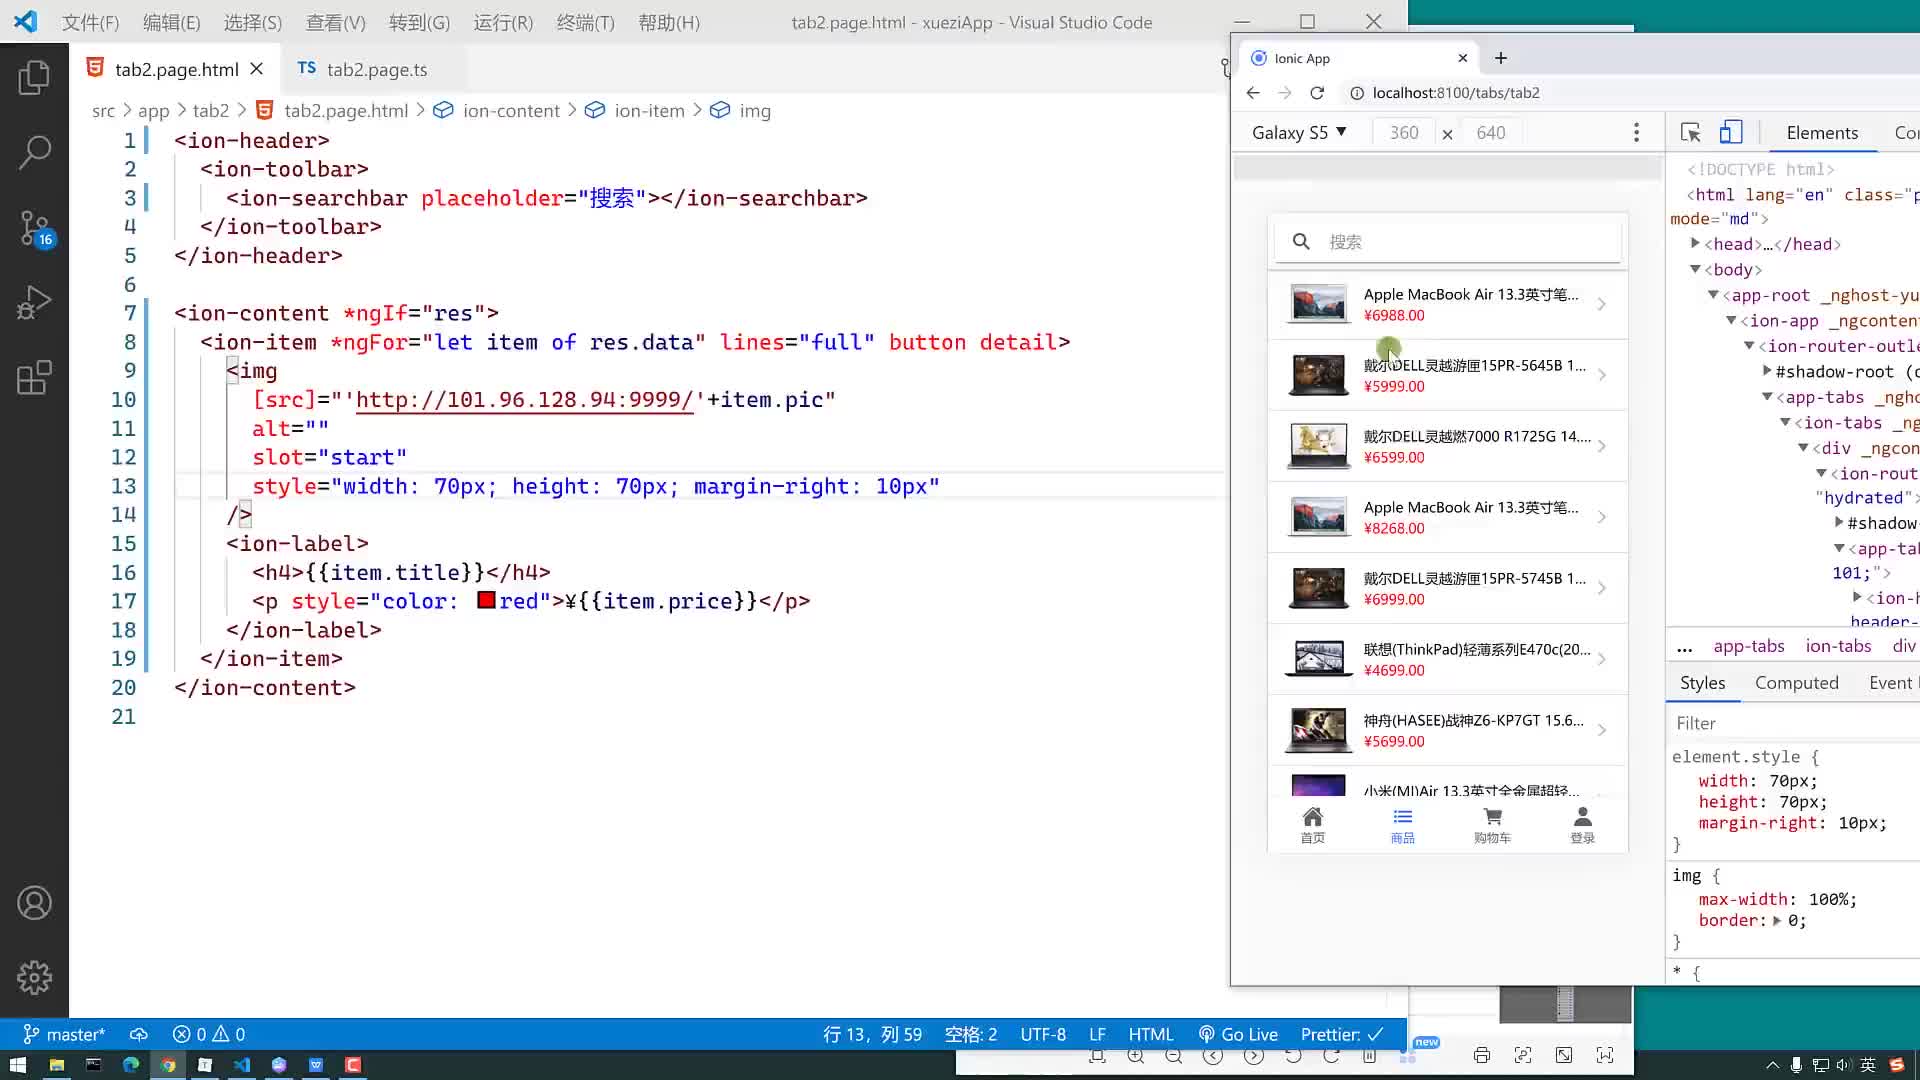
Task: Click the master branch status item
Action: click(x=64, y=1034)
